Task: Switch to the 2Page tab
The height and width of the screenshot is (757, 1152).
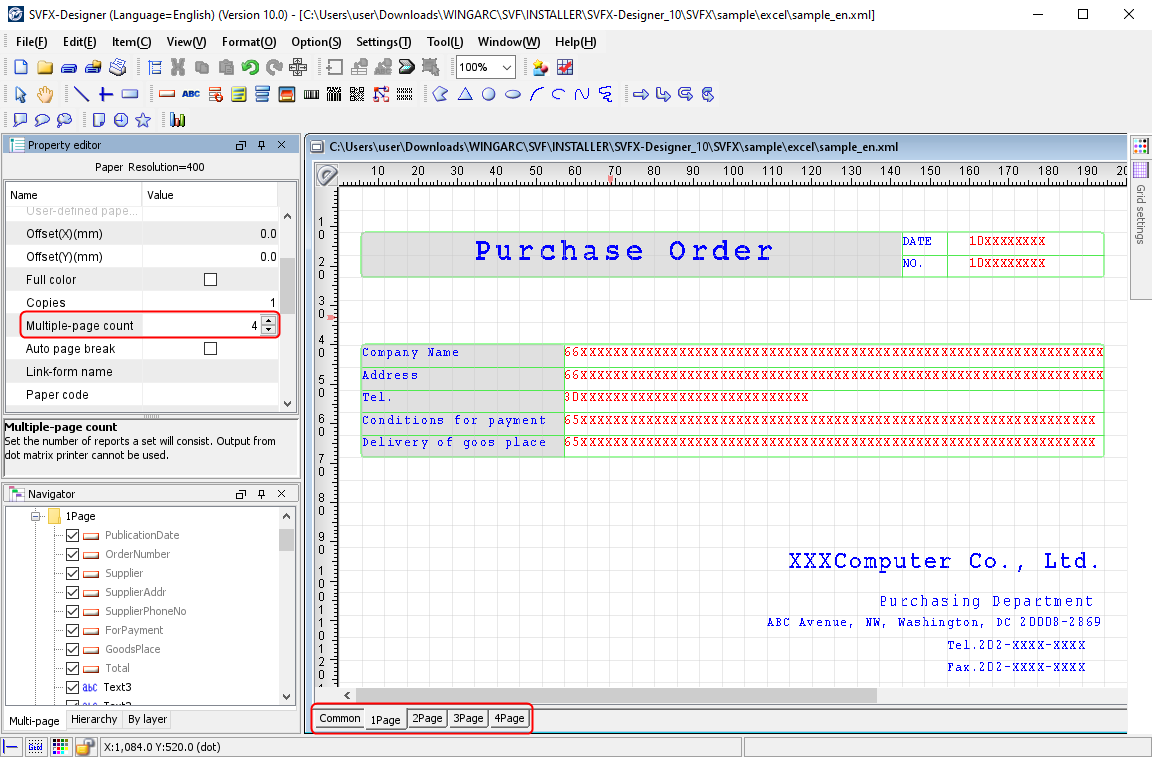Action: point(427,718)
